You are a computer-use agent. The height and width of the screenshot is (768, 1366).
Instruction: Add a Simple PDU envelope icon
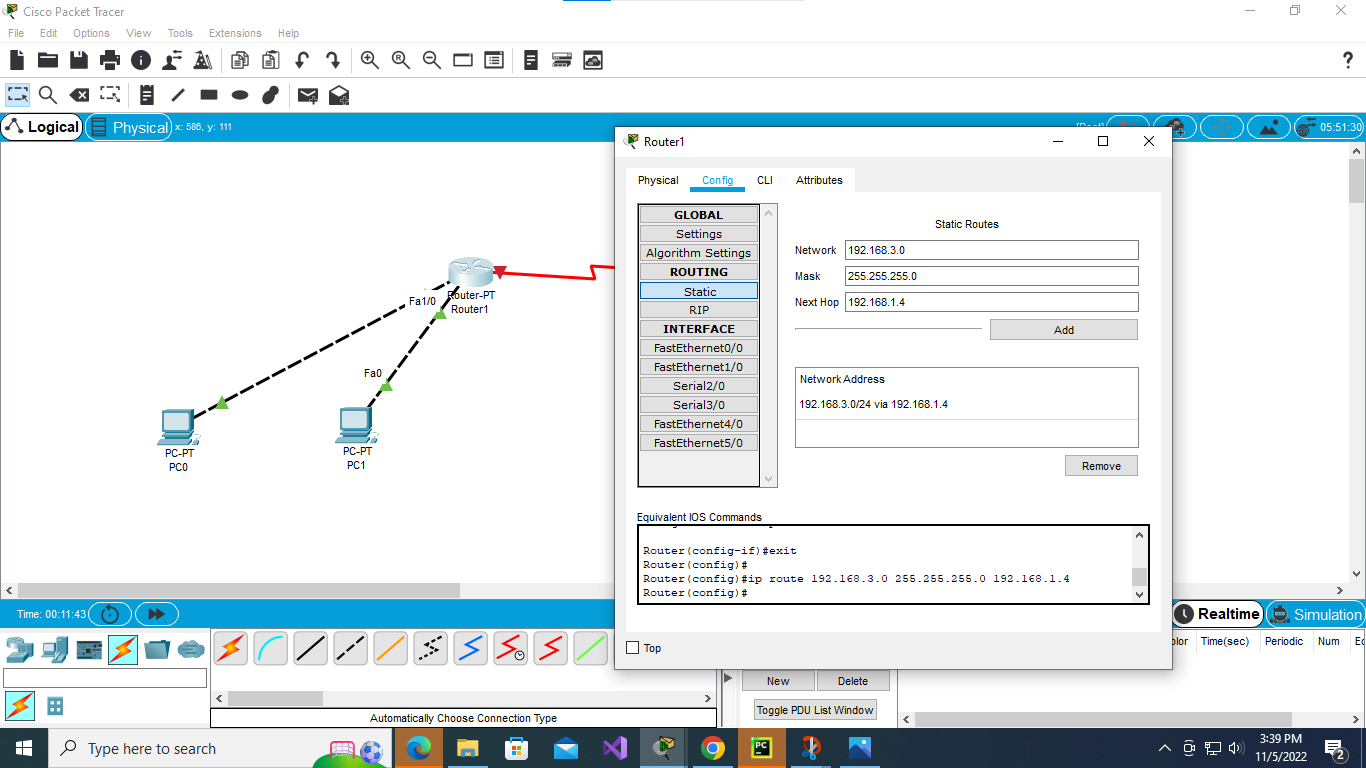(x=308, y=95)
